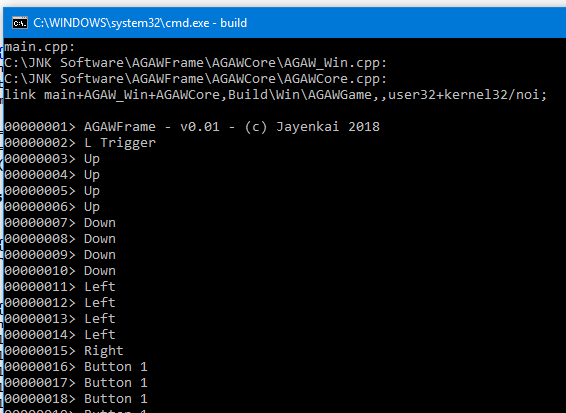Click the main.cpp compile line
This screenshot has height=413, width=566.
40,47
